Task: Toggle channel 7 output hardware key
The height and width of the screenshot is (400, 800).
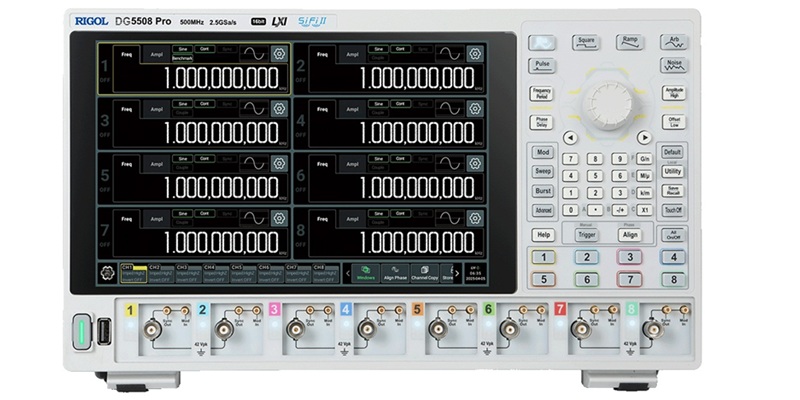Action: [630, 280]
